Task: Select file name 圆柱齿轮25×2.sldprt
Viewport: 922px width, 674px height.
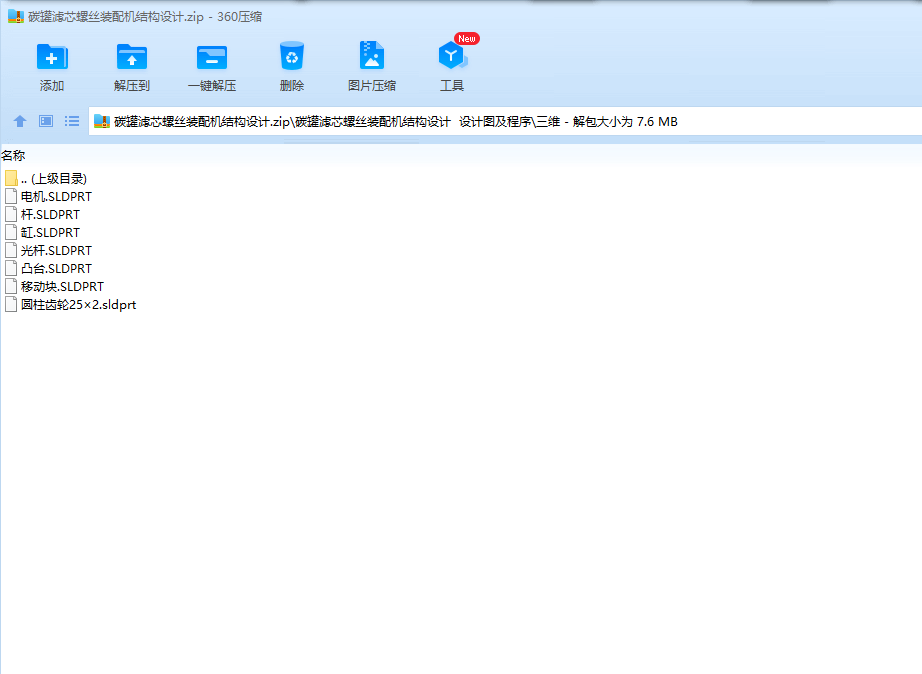Action: [x=78, y=305]
